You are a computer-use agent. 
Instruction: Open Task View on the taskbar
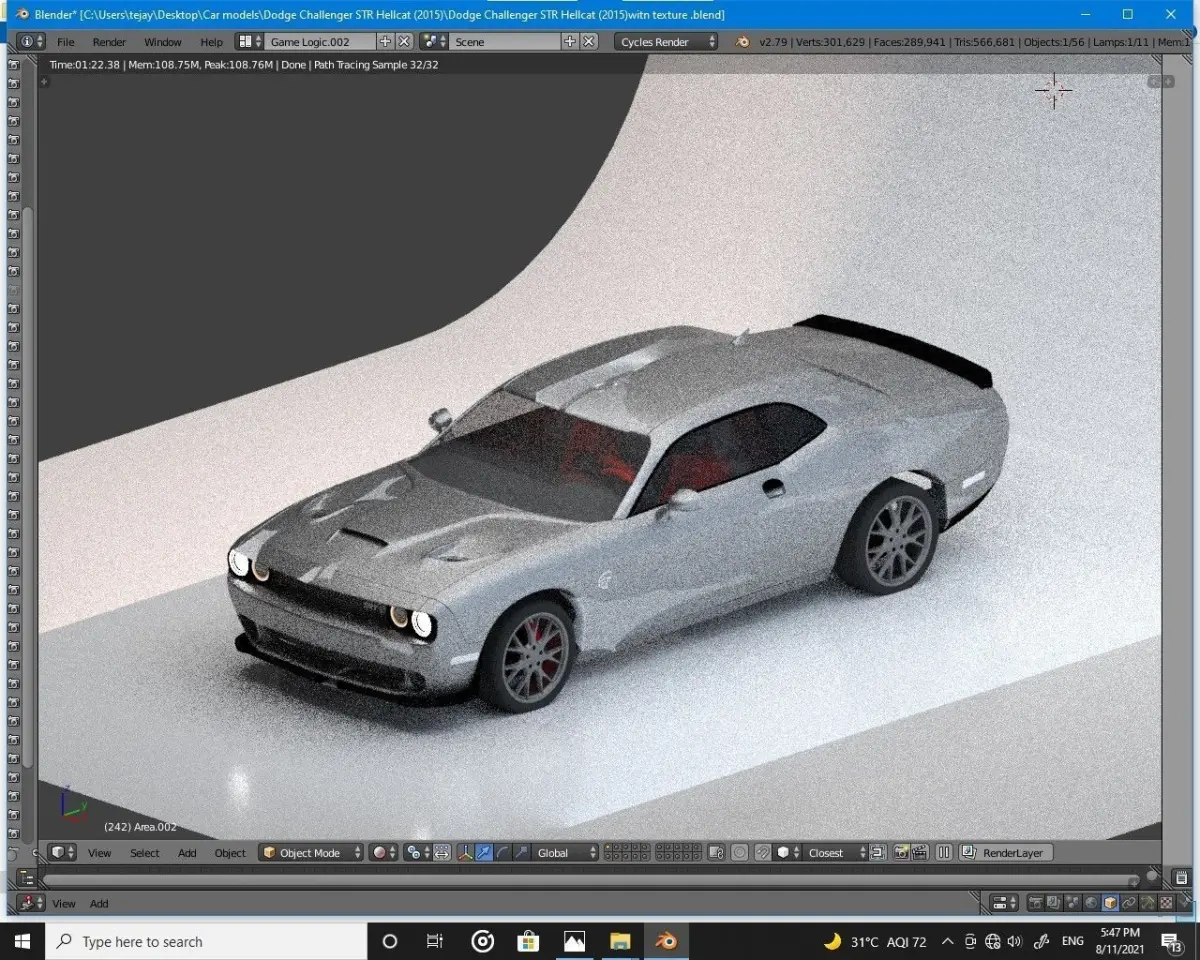coord(434,941)
